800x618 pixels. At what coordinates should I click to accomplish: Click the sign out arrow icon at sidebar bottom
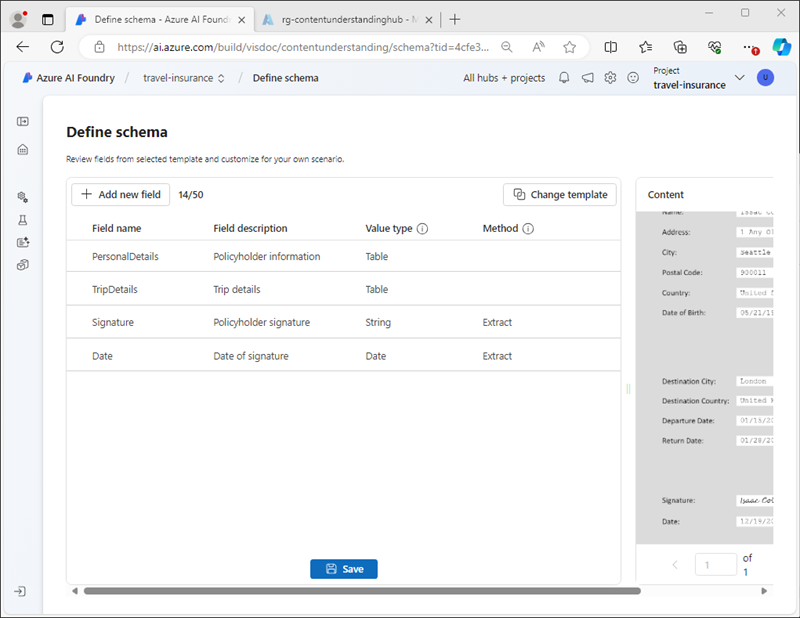[x=20, y=591]
